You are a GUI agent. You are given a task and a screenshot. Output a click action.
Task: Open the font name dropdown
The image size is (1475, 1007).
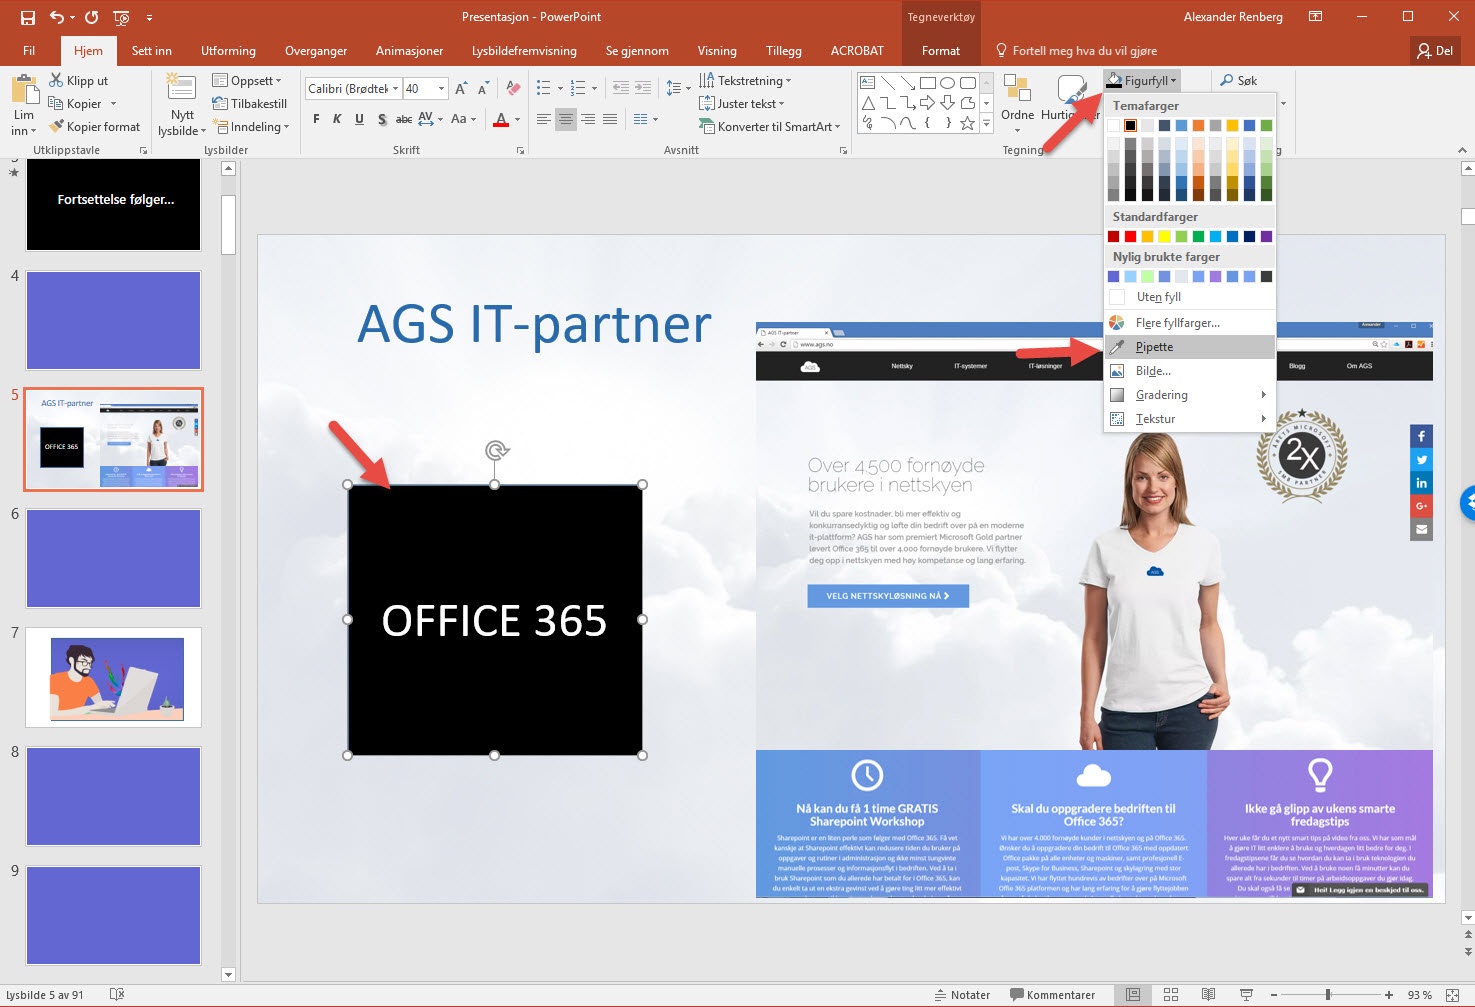pos(395,89)
